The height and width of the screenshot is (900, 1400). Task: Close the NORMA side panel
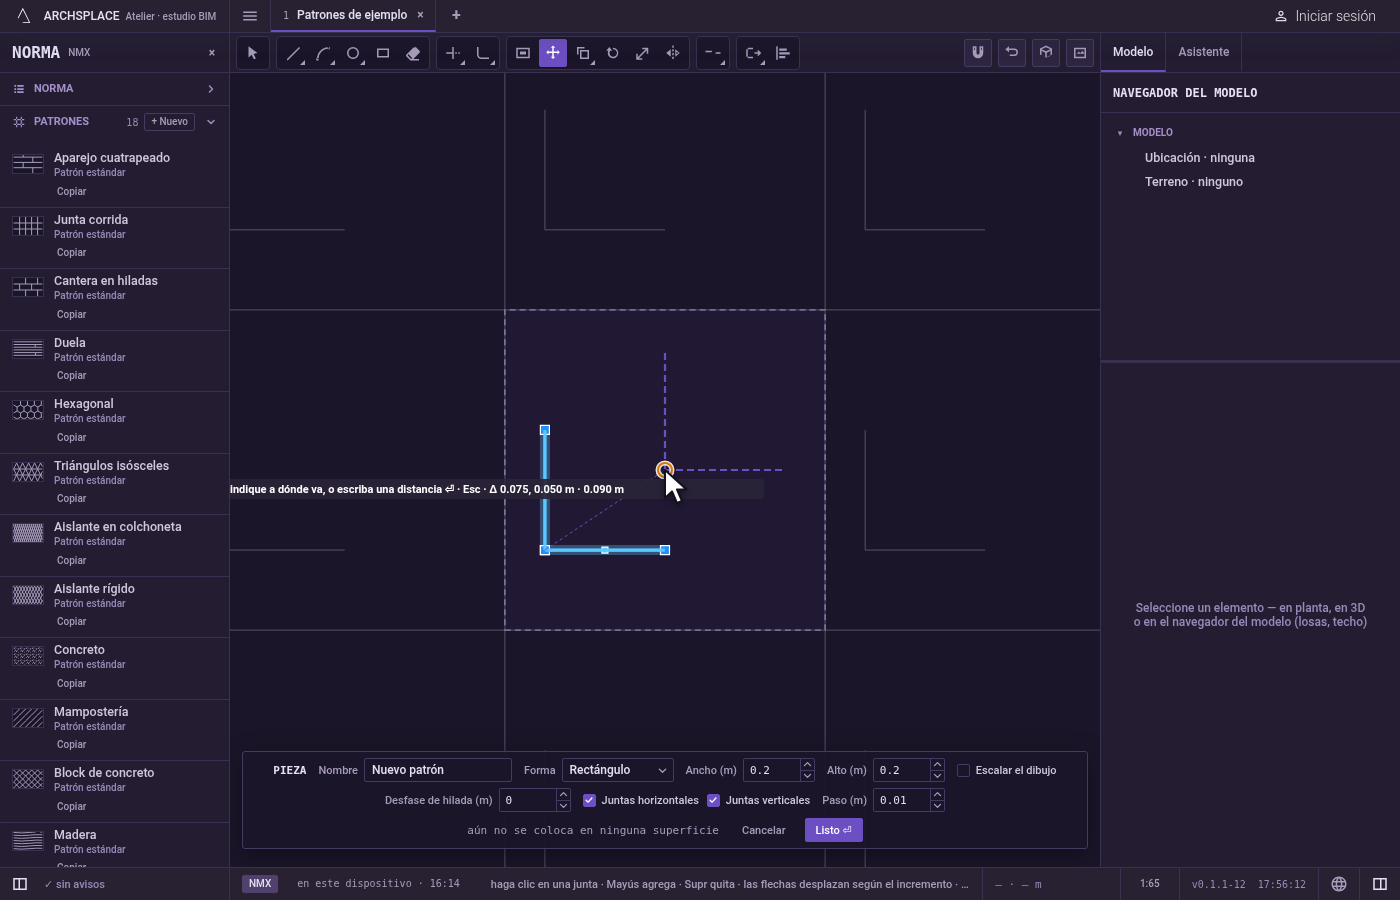tap(212, 53)
